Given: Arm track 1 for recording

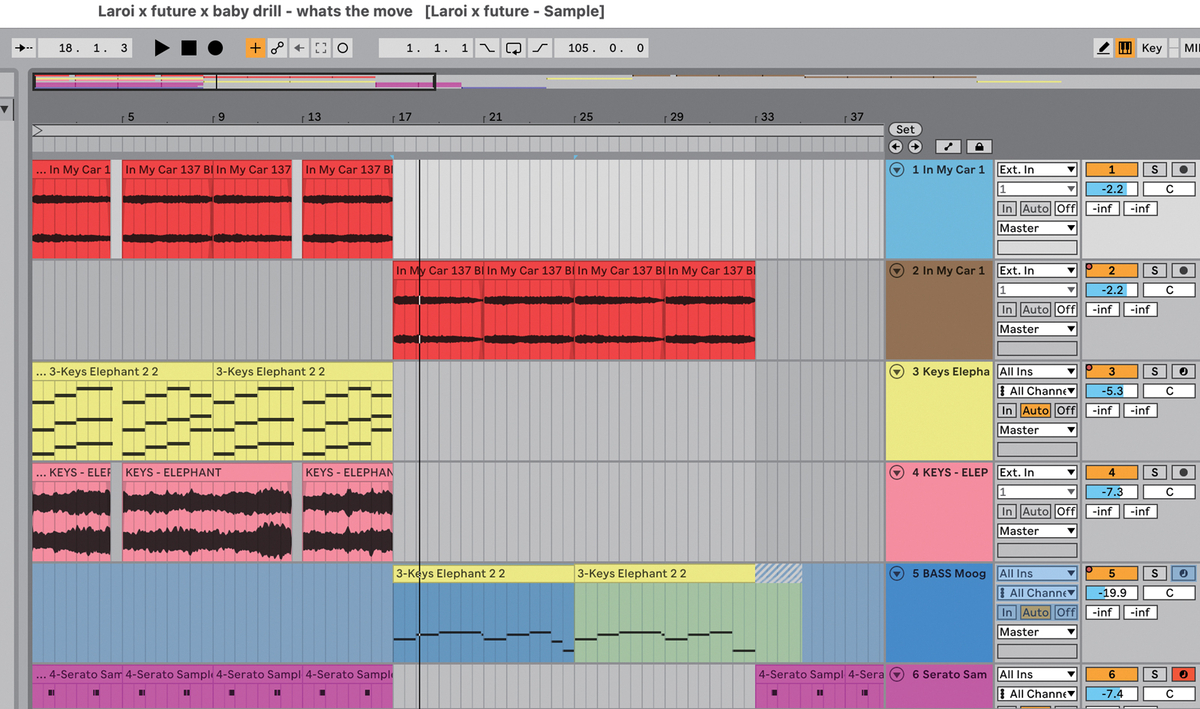Looking at the screenshot, I should click(x=1184, y=170).
